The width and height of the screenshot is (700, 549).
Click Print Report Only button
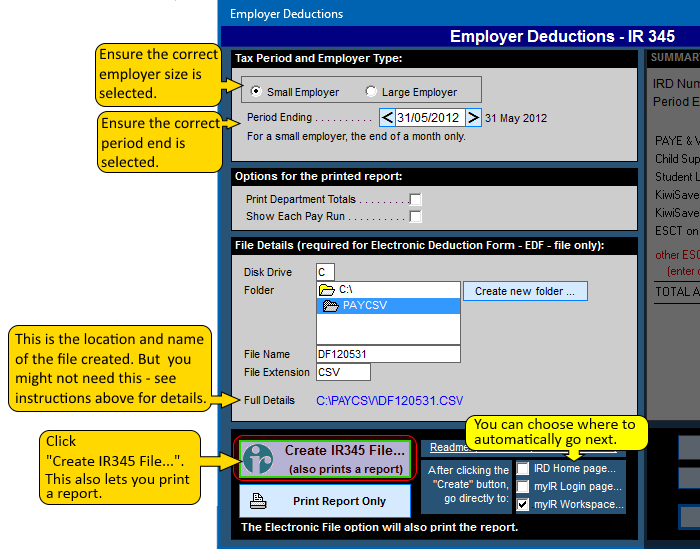325,501
